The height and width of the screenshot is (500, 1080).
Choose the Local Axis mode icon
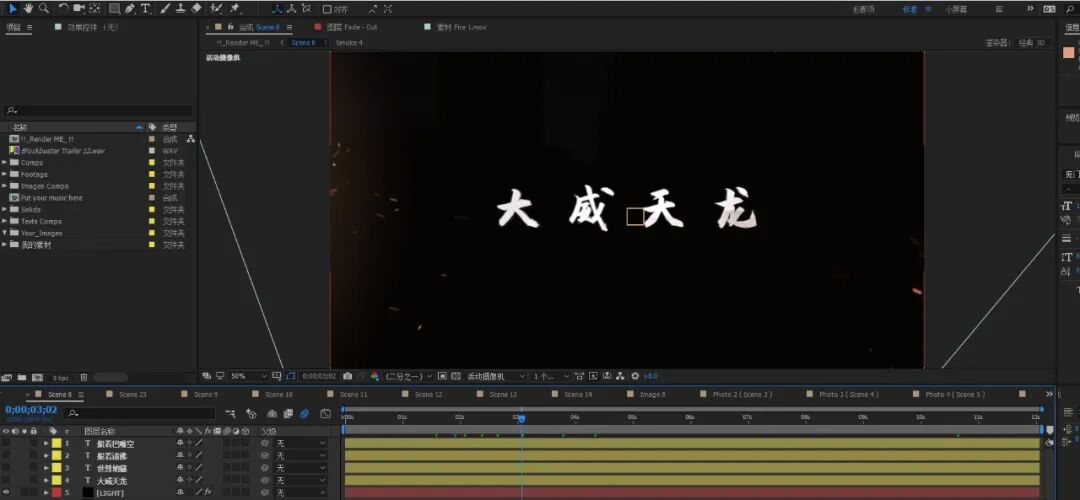[x=277, y=8]
